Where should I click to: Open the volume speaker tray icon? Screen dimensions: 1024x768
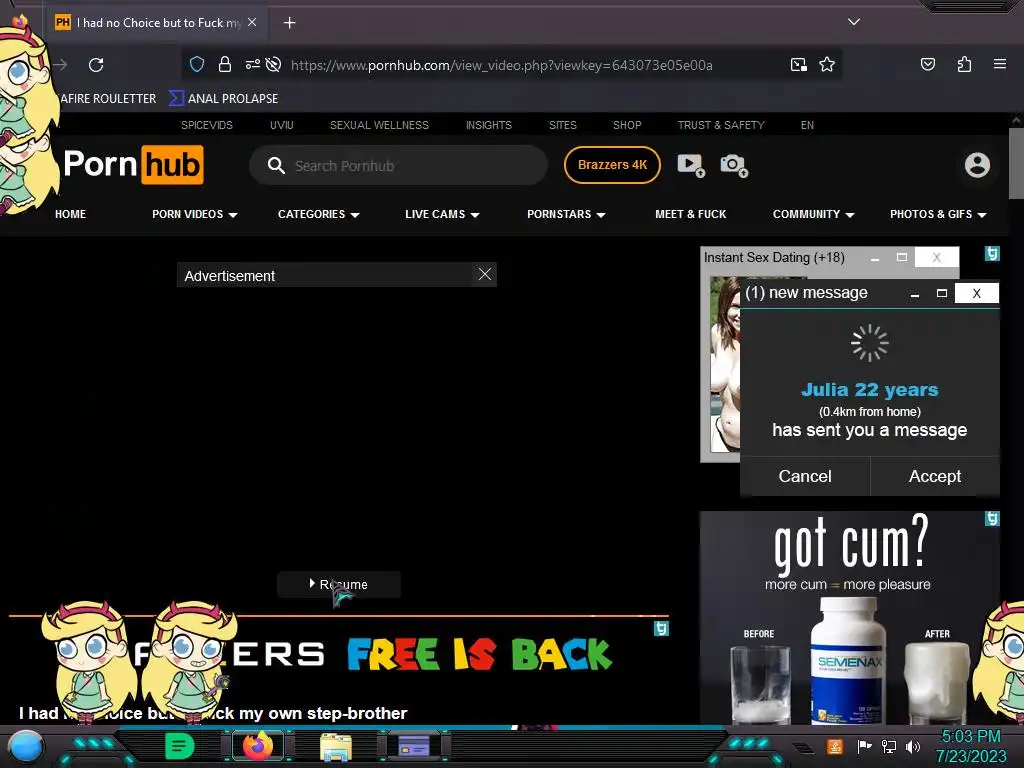pos(913,746)
